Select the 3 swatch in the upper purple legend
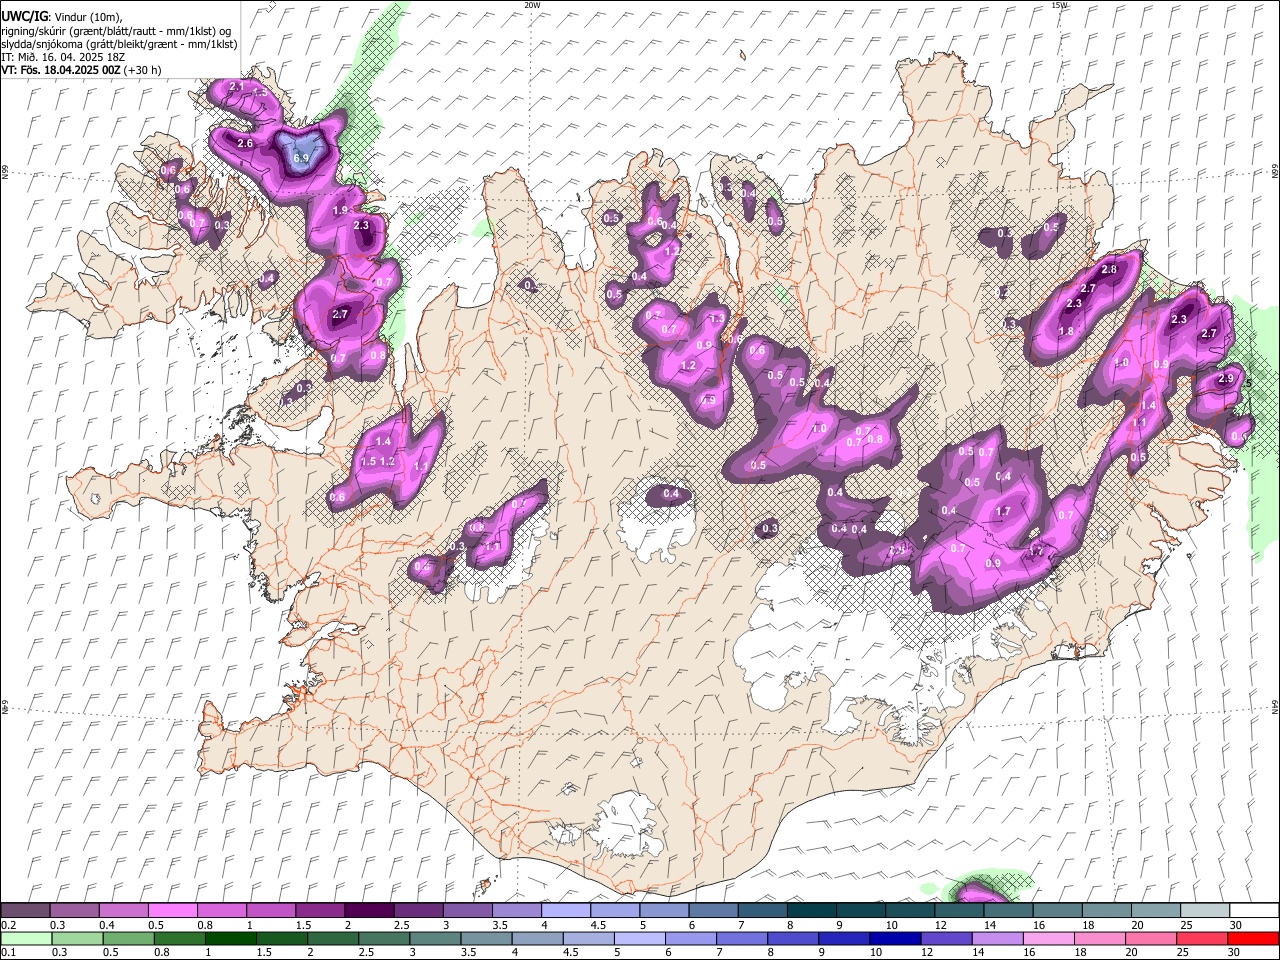Image resolution: width=1280 pixels, height=960 pixels. click(467, 910)
